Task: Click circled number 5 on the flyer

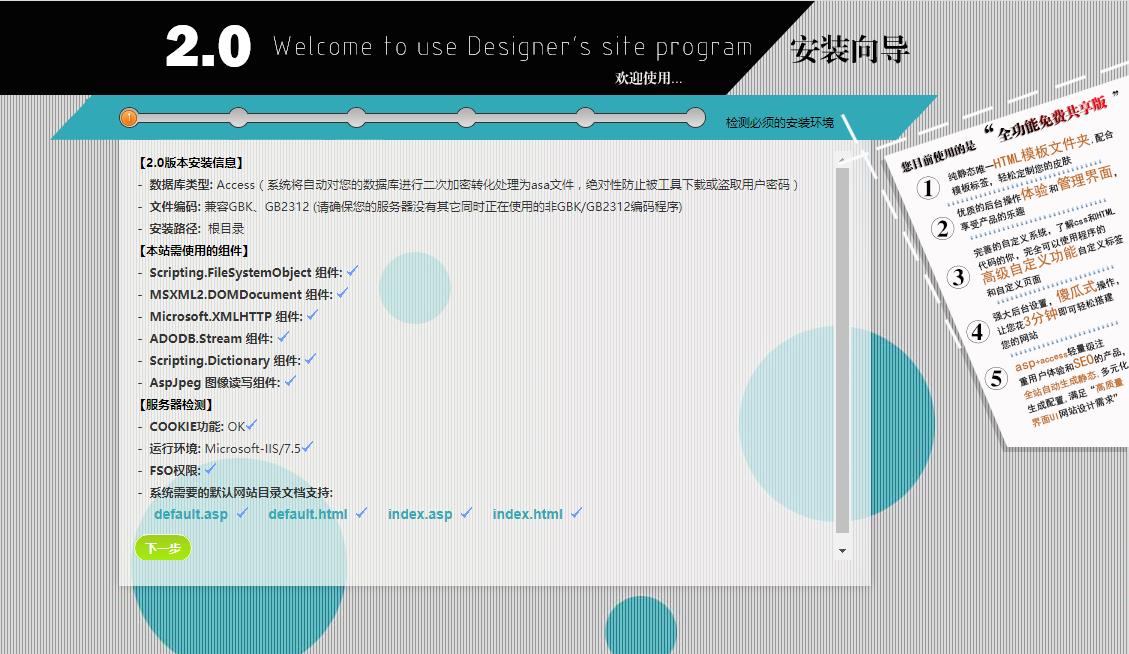Action: pos(996,378)
